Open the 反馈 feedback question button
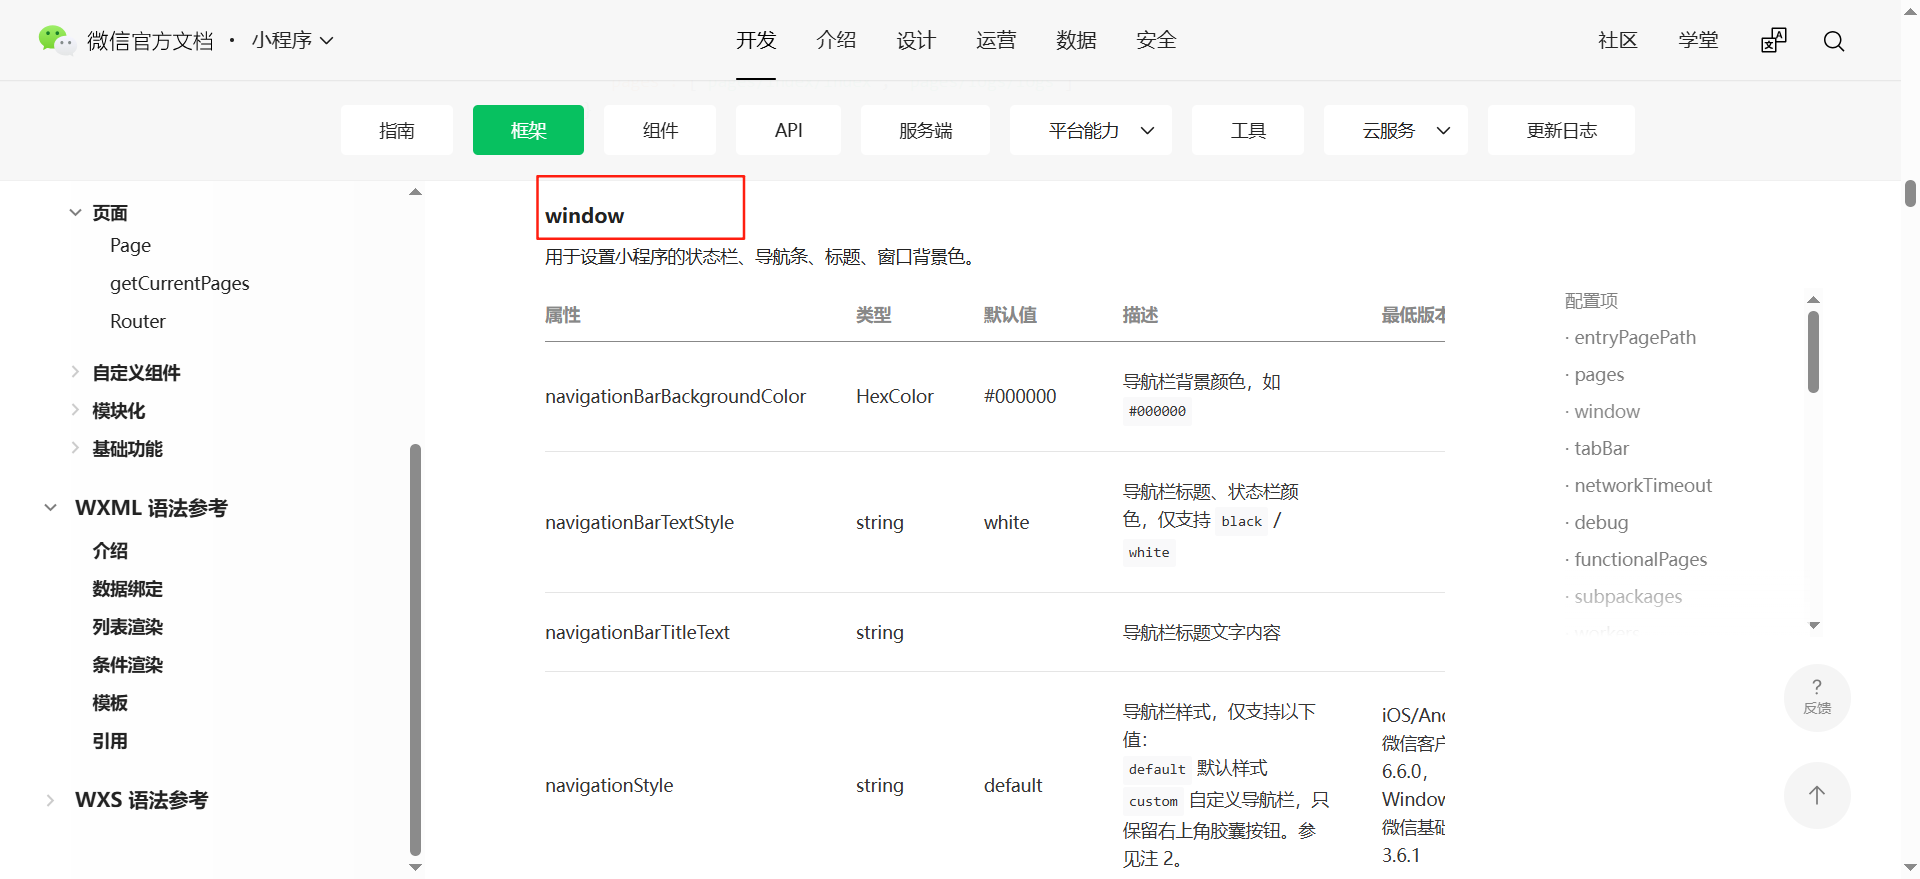Image resolution: width=1920 pixels, height=879 pixels. click(1817, 697)
